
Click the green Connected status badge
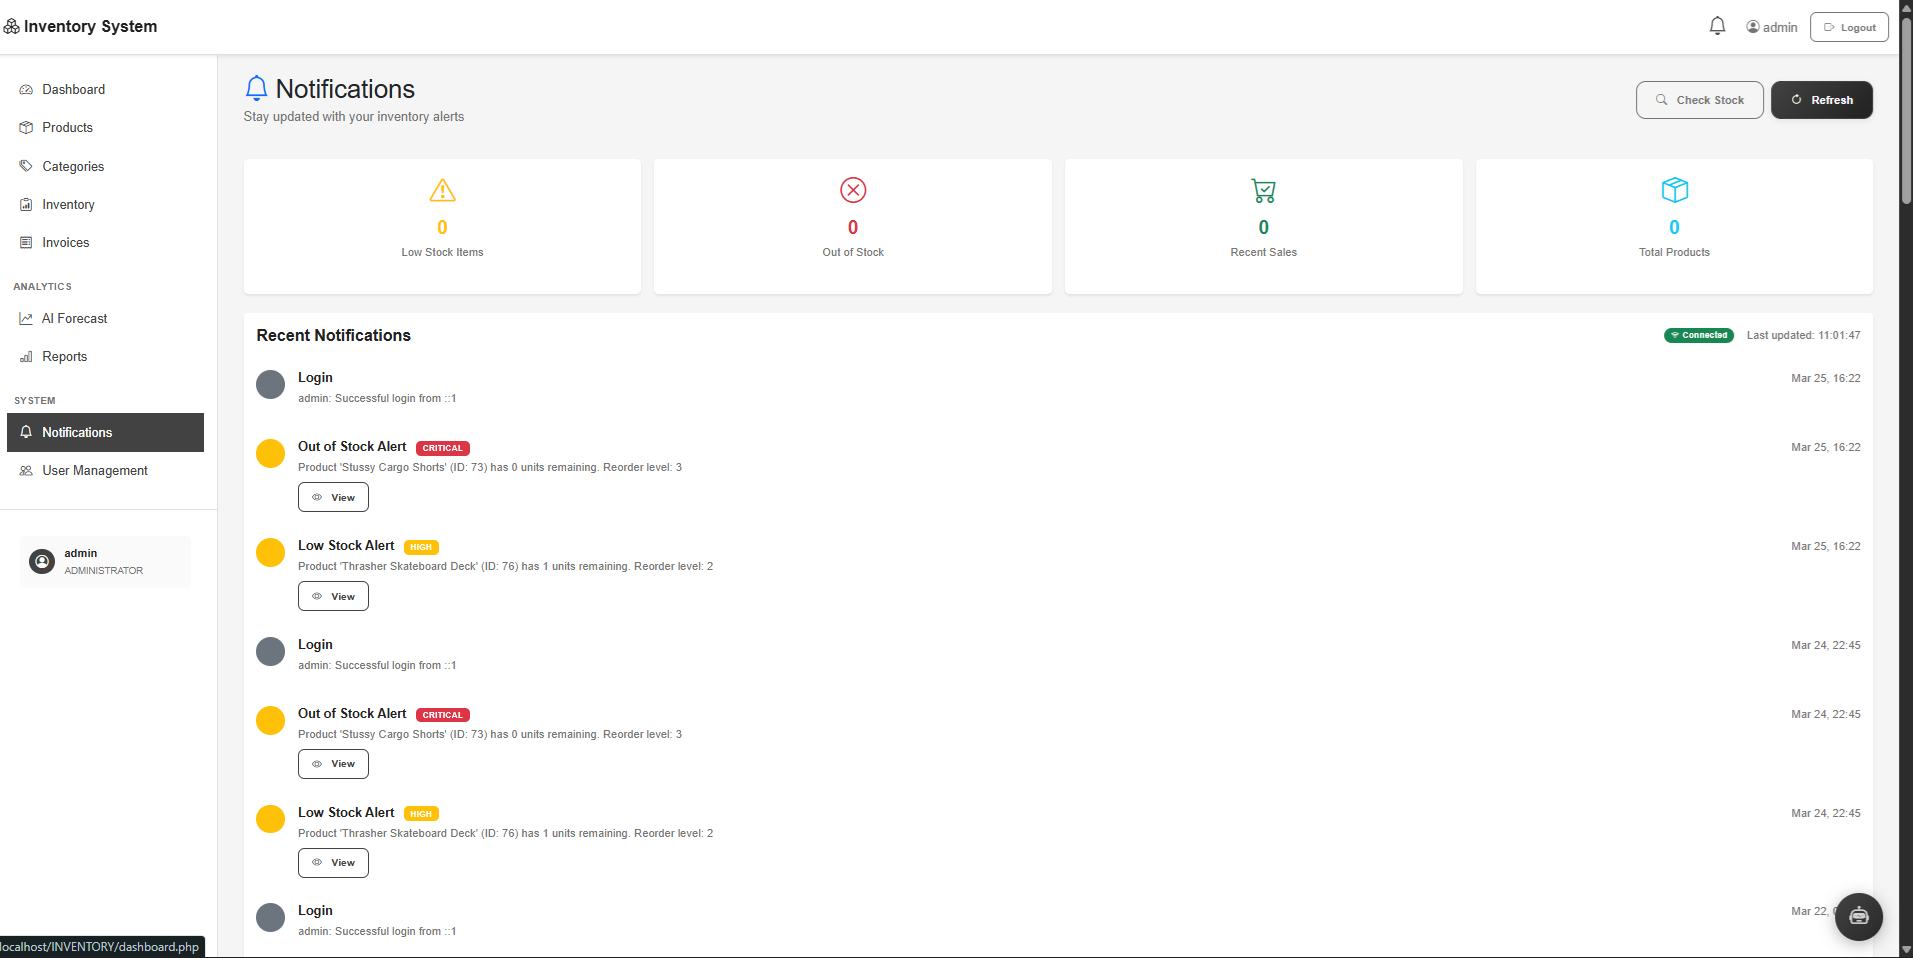pos(1698,336)
